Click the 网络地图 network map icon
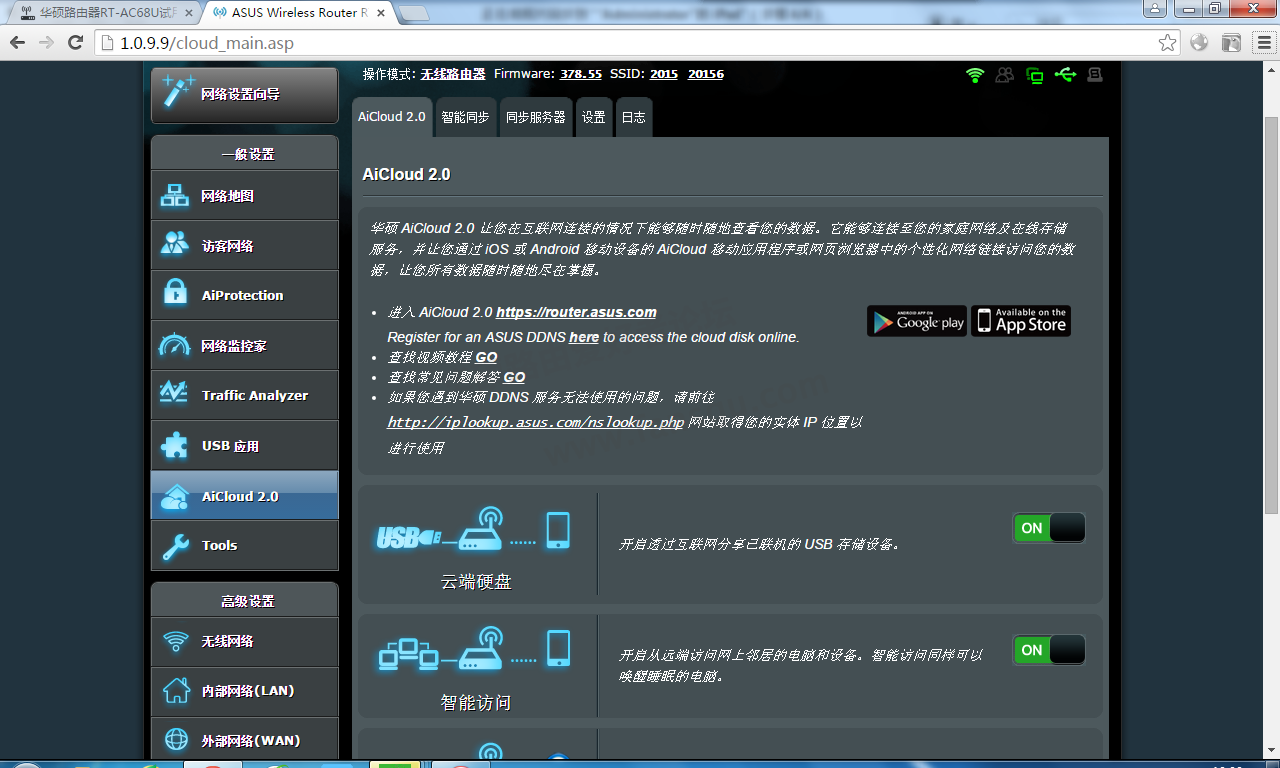 point(175,196)
